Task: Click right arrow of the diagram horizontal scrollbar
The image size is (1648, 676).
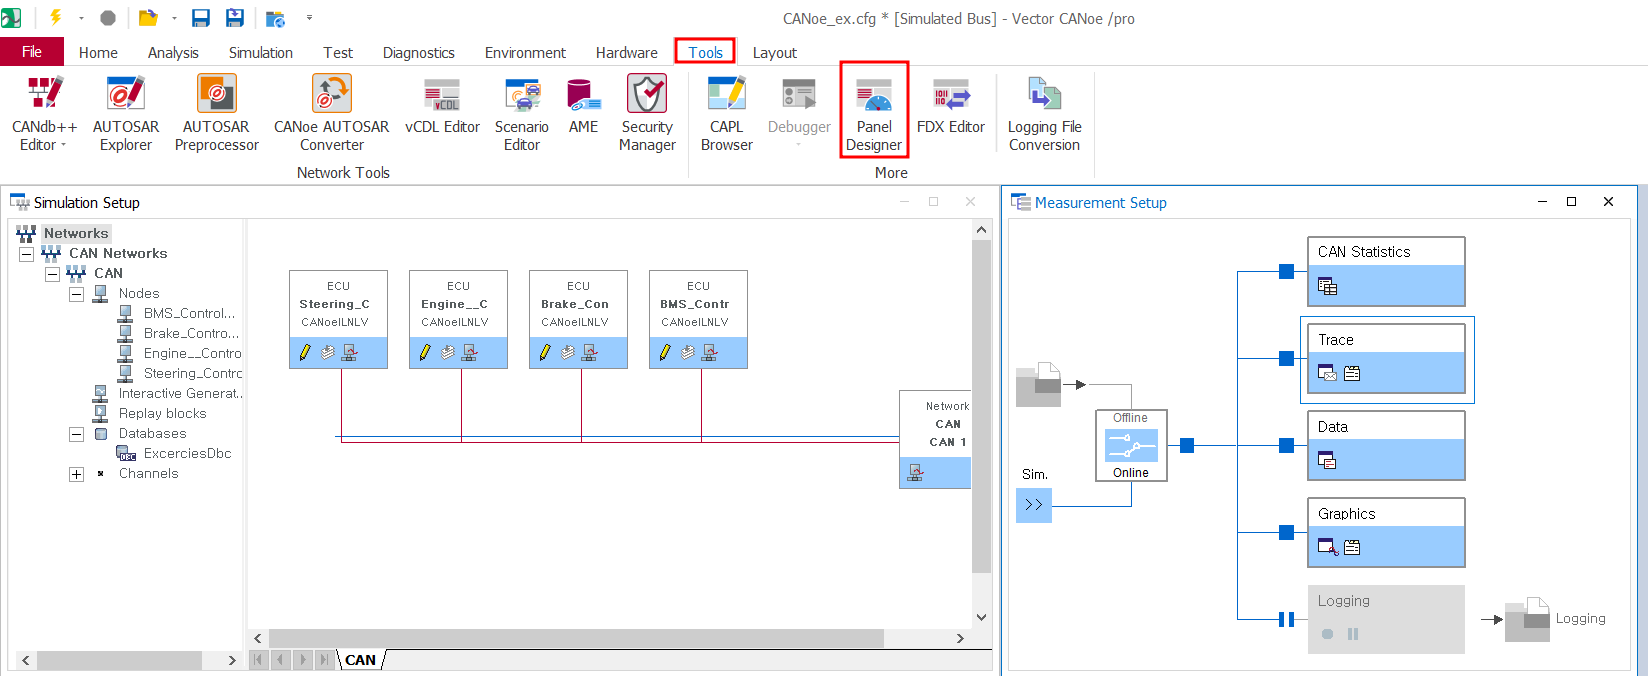Action: click(960, 638)
